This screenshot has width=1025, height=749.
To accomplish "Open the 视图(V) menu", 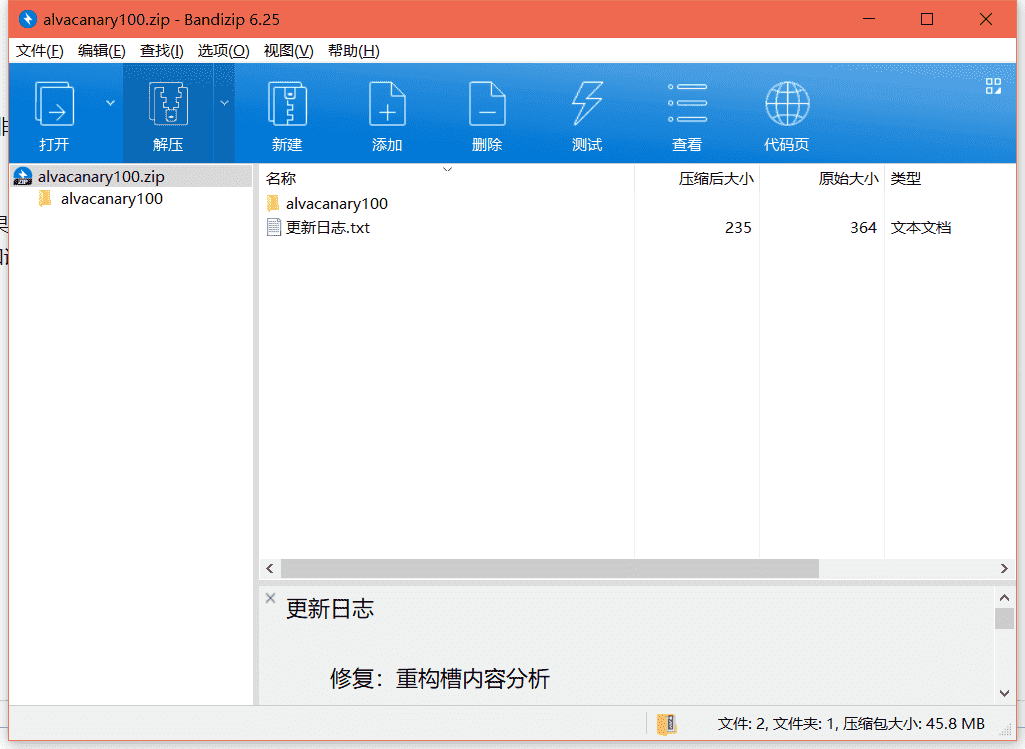I will 288,51.
